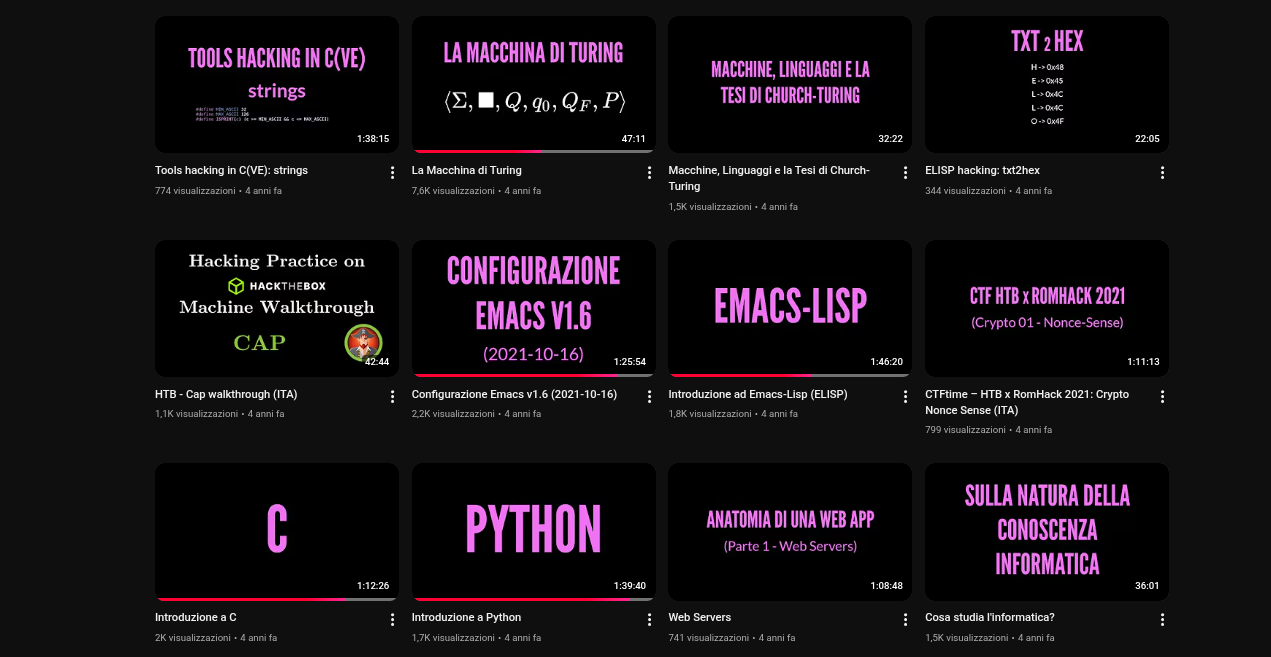Play the large C thumbnail
Image resolution: width=1271 pixels, height=657 pixels.
[277, 531]
